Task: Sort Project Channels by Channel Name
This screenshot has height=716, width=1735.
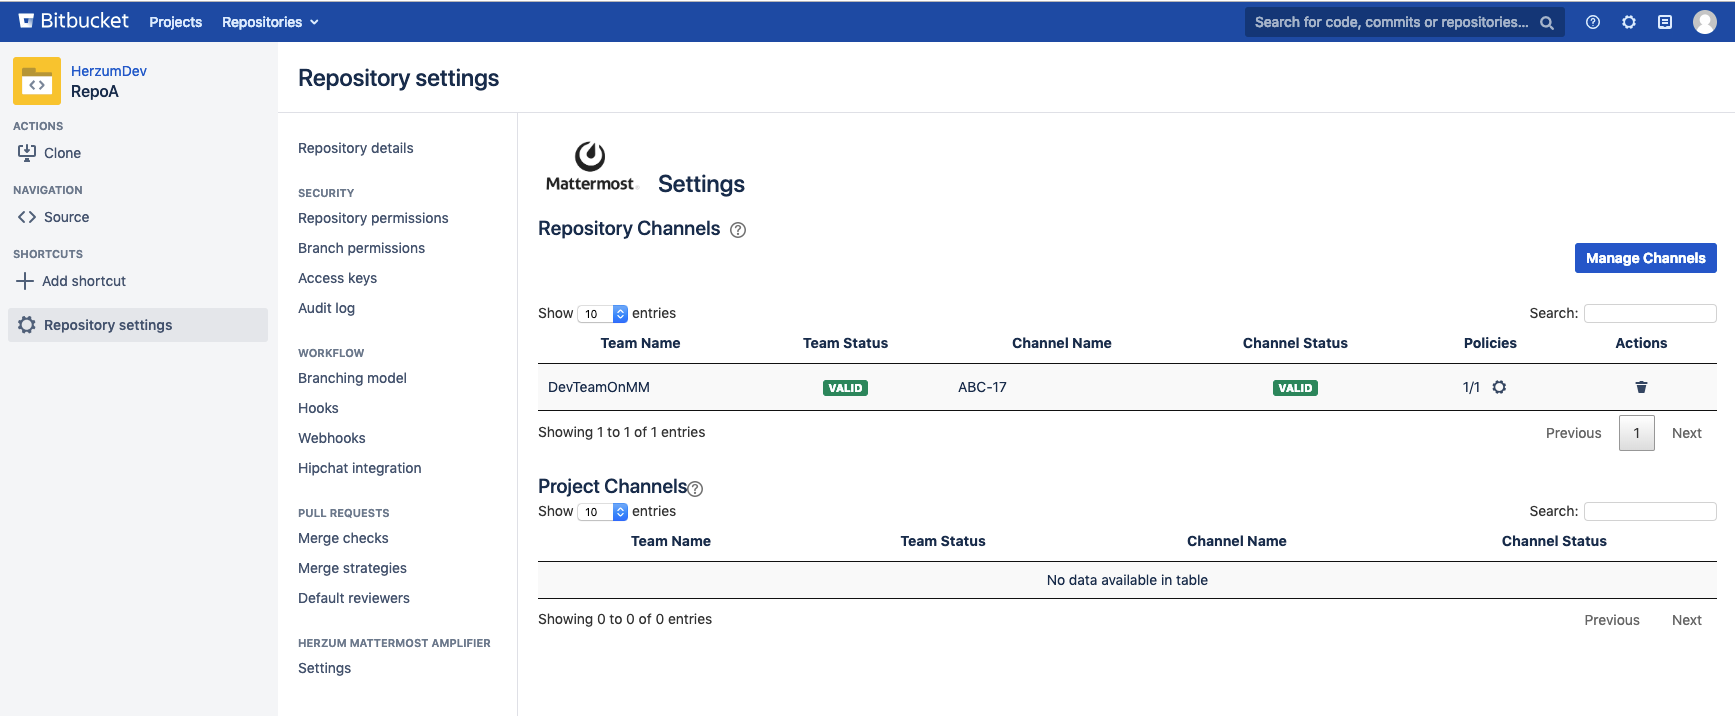Action: [x=1237, y=541]
